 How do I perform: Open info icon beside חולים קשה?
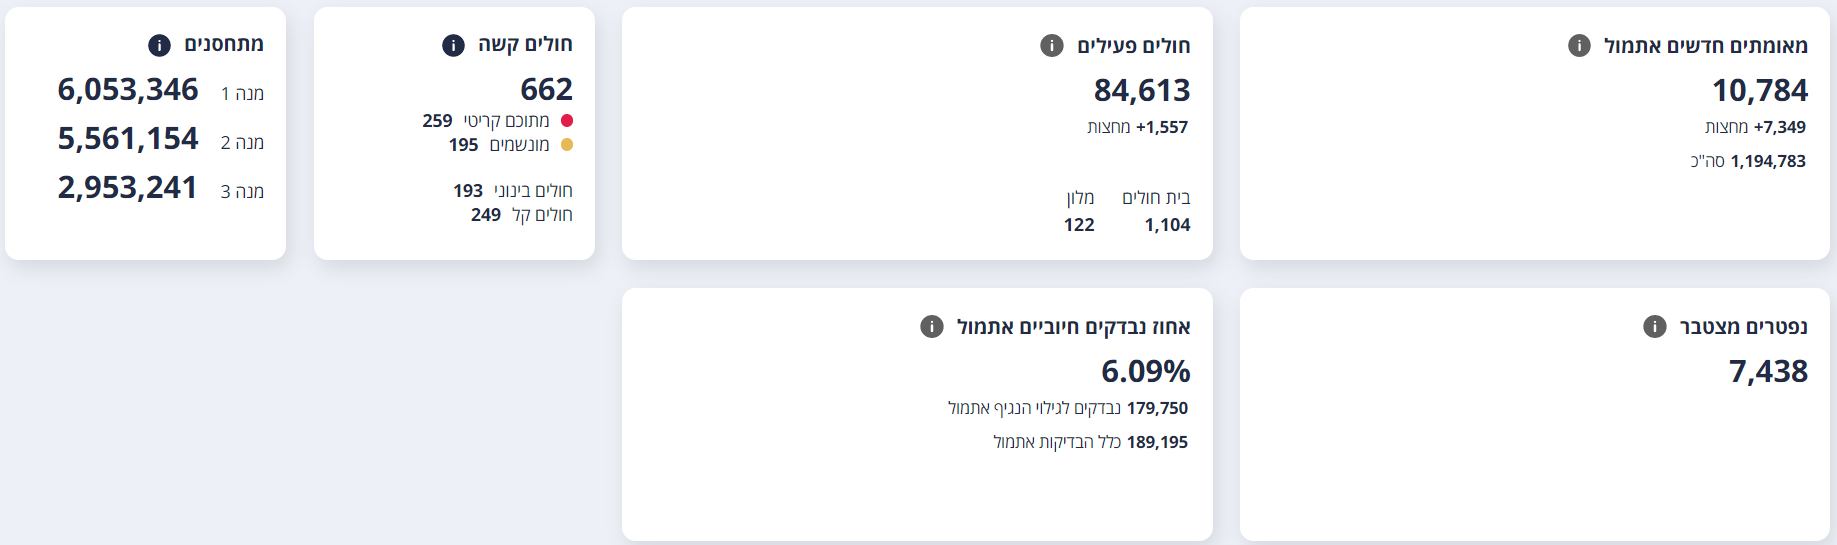click(453, 45)
